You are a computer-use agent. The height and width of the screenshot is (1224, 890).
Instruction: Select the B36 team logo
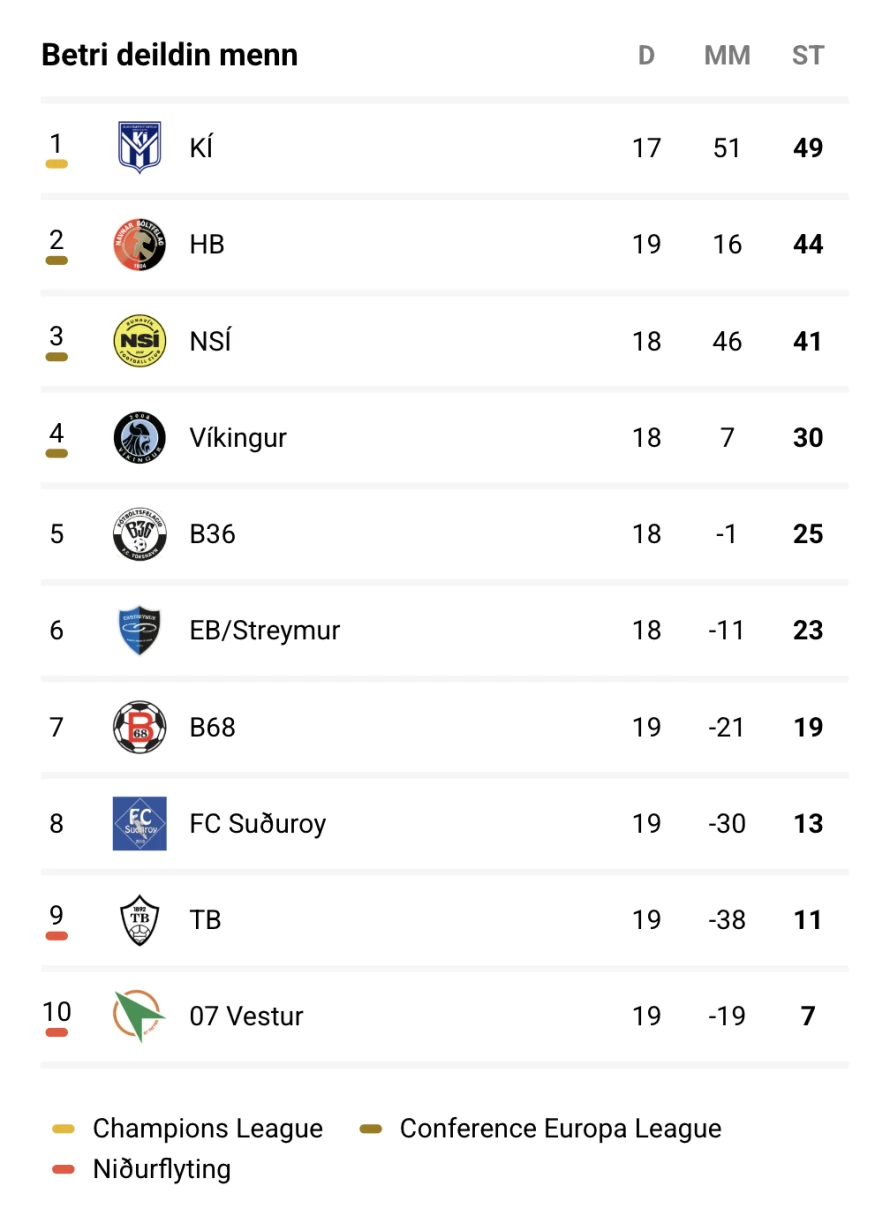[139, 534]
